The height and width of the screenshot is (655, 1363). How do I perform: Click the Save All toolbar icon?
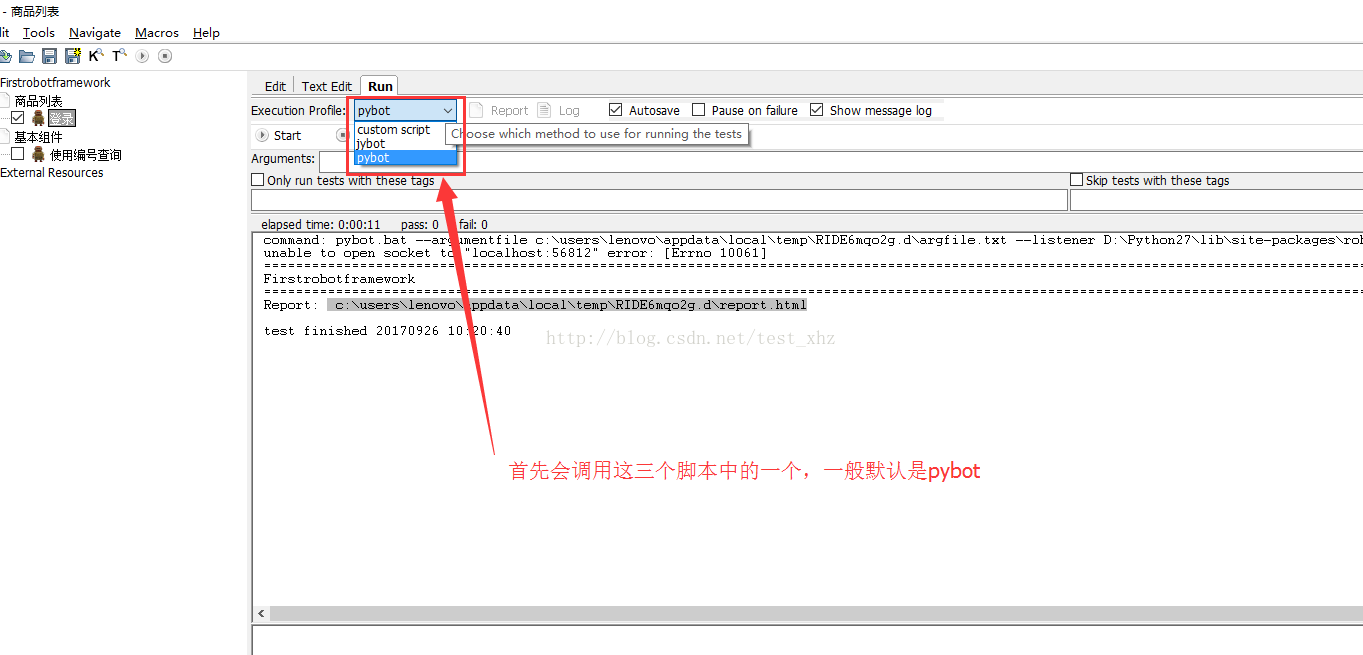coord(72,56)
